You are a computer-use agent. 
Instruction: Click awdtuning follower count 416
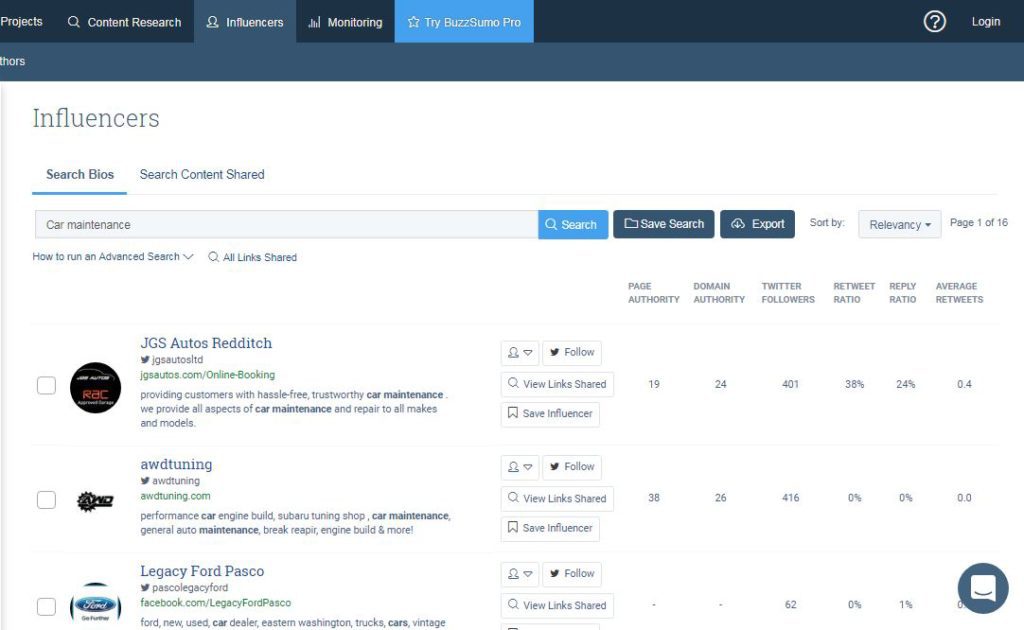point(790,498)
